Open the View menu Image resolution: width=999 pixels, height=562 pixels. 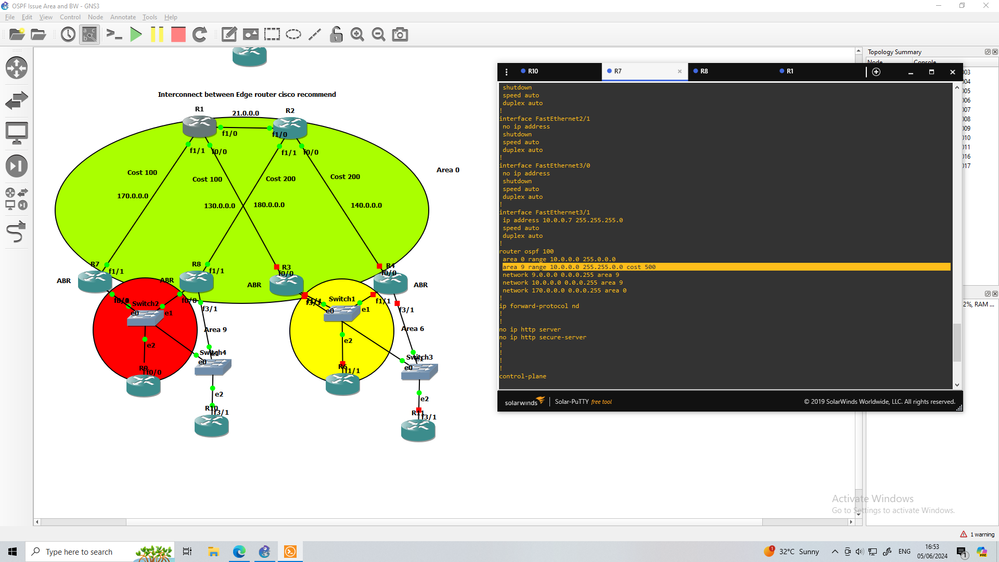coord(46,17)
